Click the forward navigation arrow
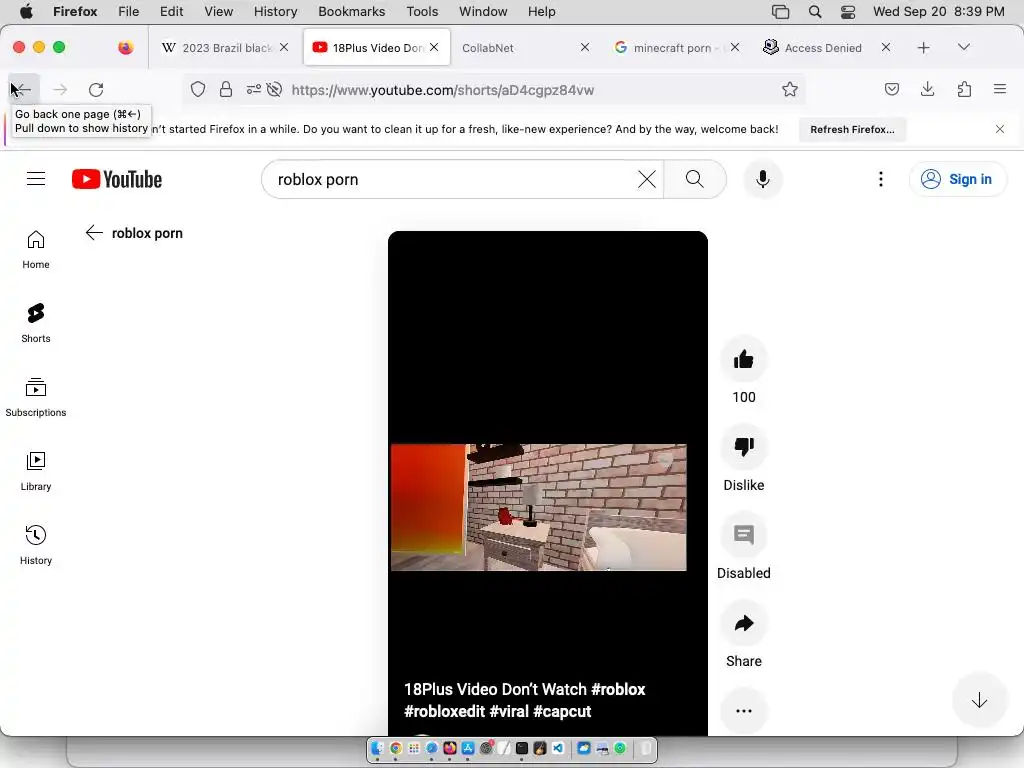Image resolution: width=1024 pixels, height=768 pixels. [x=59, y=90]
